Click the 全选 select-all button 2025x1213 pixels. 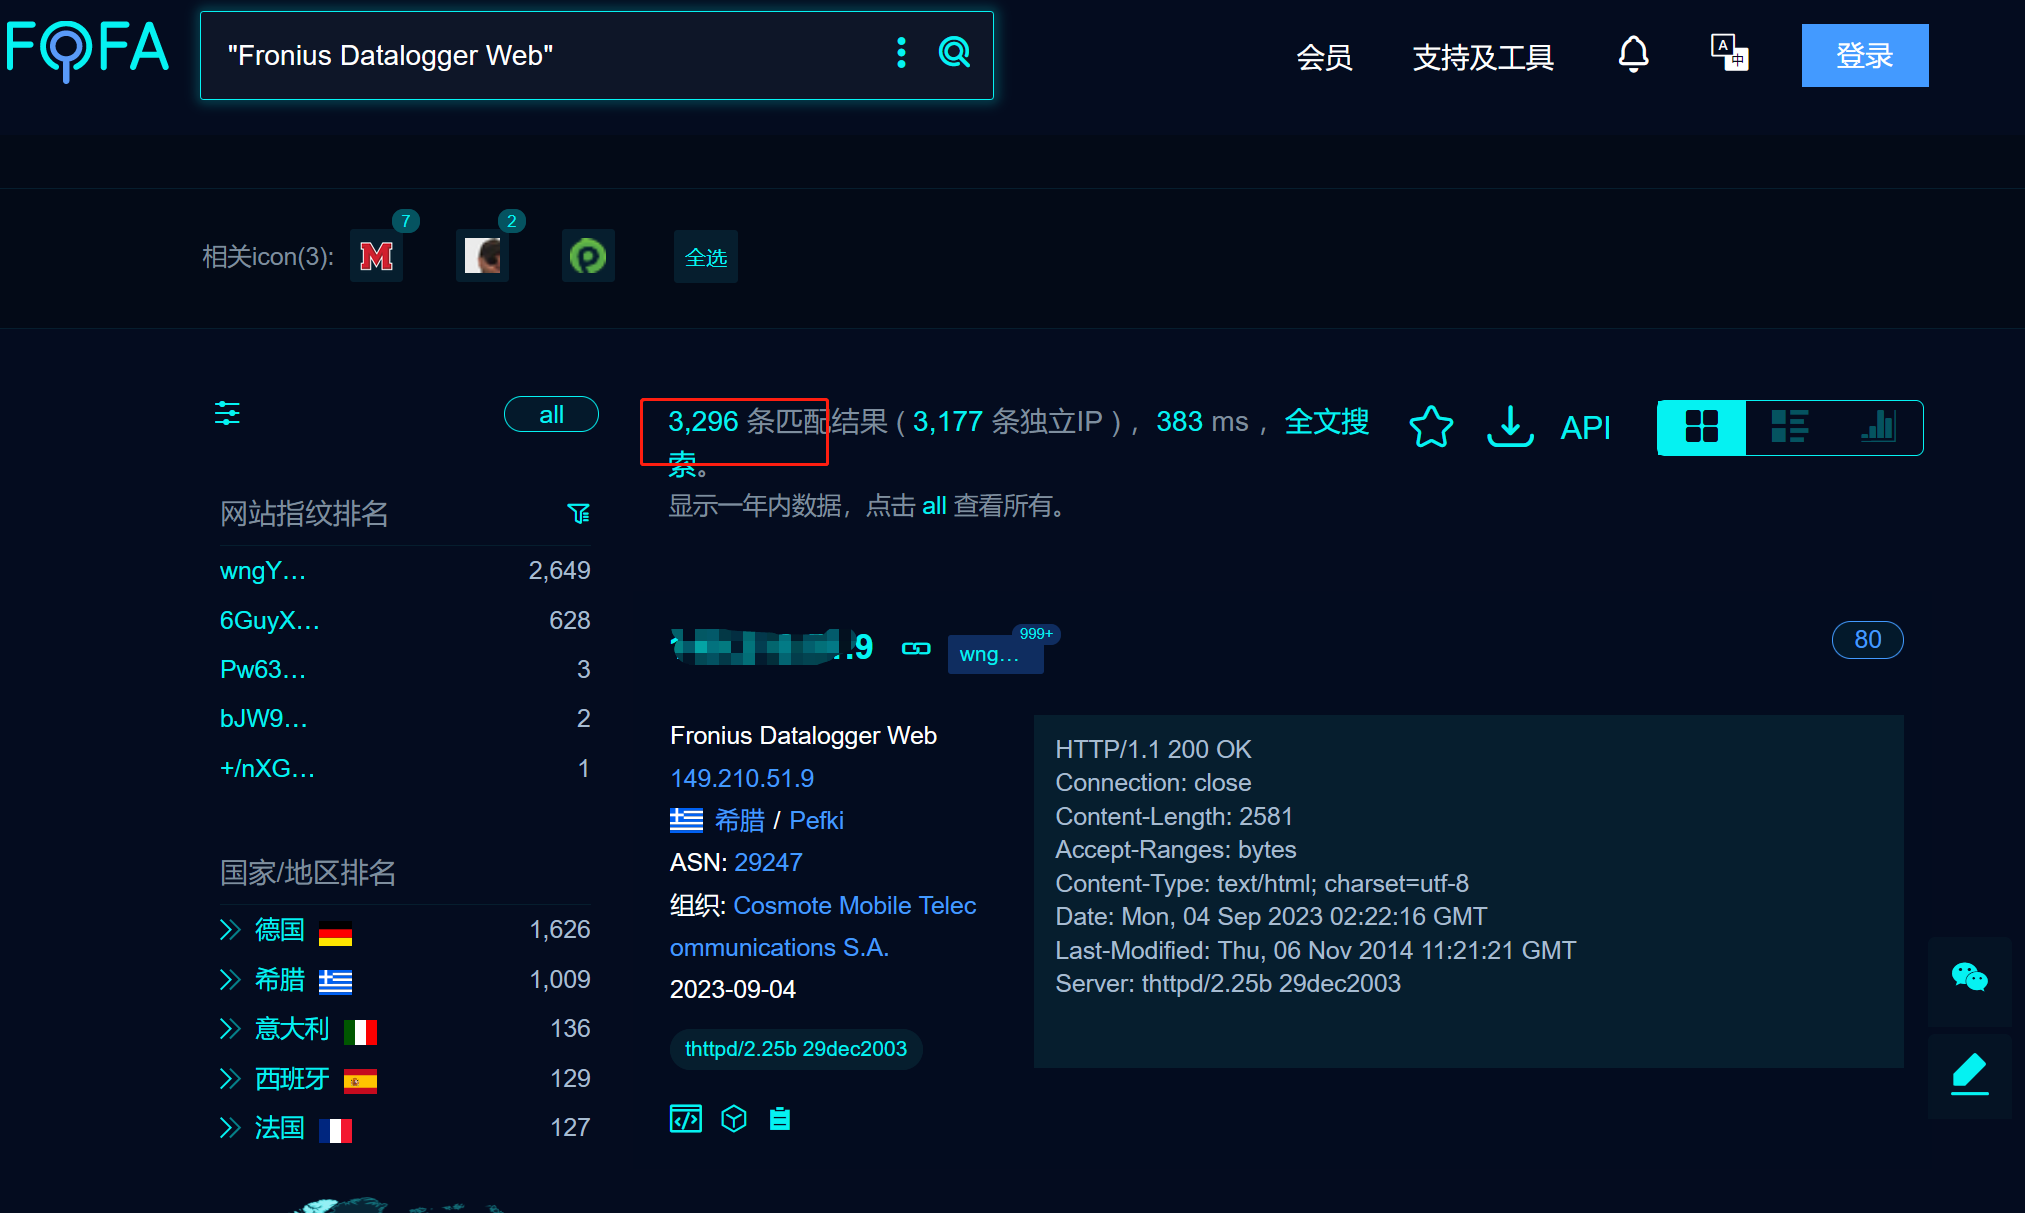(x=706, y=257)
